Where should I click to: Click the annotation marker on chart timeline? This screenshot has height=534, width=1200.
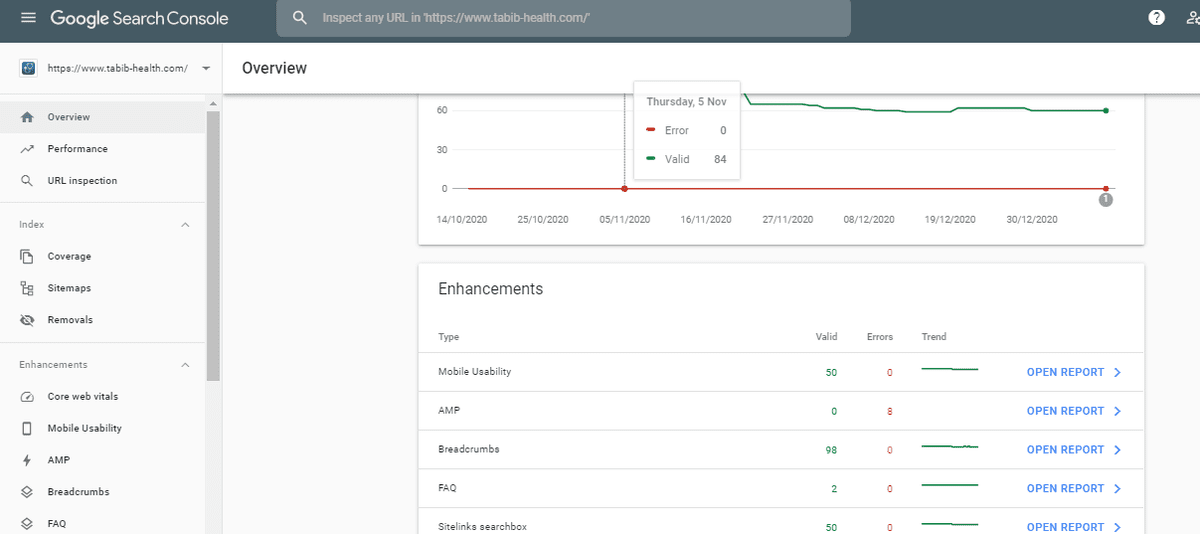click(x=1106, y=200)
